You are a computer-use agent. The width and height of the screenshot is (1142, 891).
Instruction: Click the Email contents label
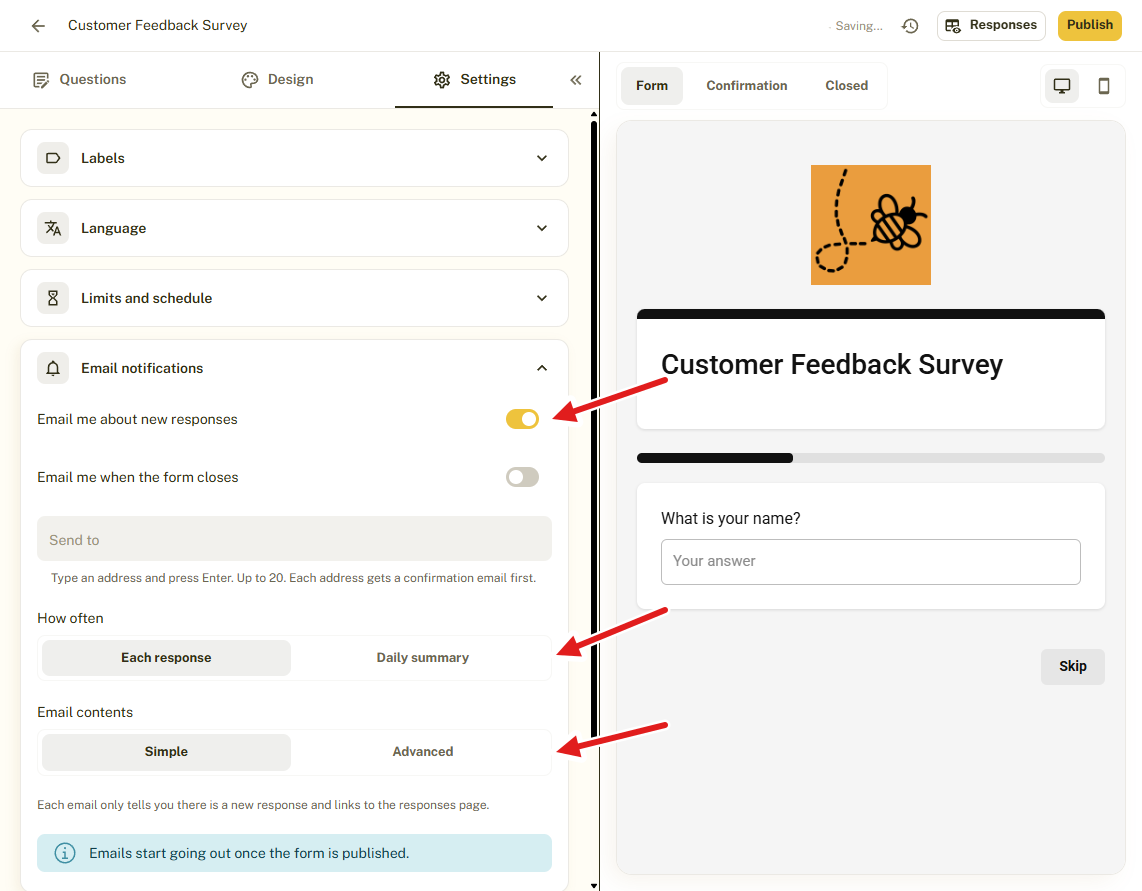tap(85, 713)
